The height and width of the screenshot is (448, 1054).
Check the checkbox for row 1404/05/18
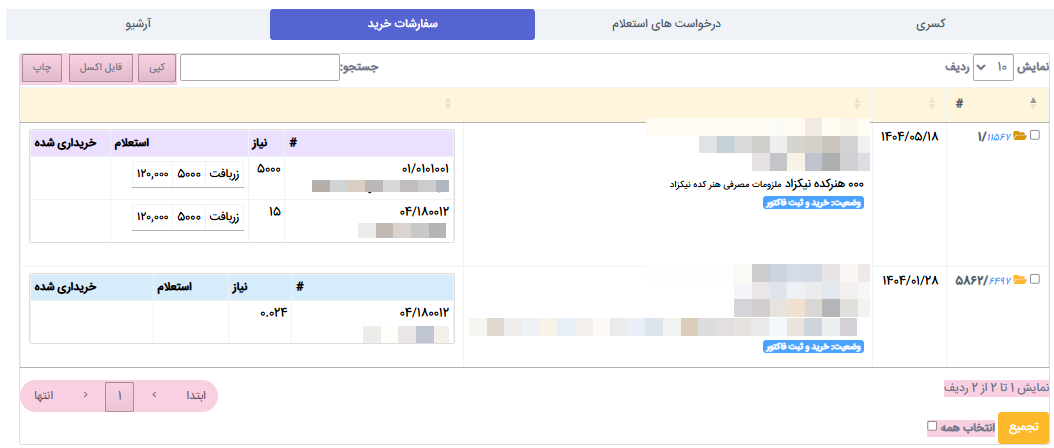click(1035, 136)
